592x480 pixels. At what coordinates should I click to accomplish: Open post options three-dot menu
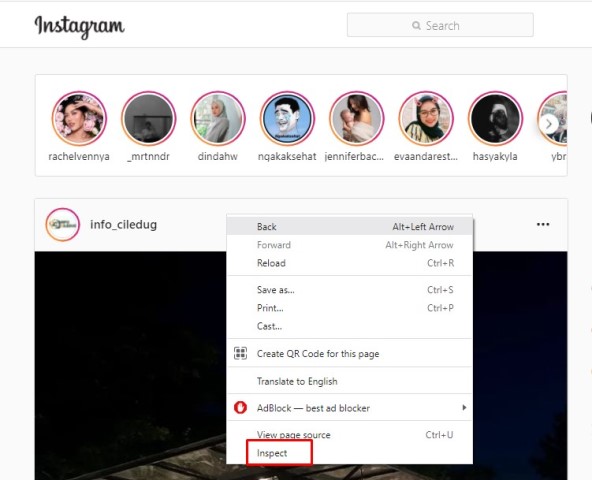point(543,224)
